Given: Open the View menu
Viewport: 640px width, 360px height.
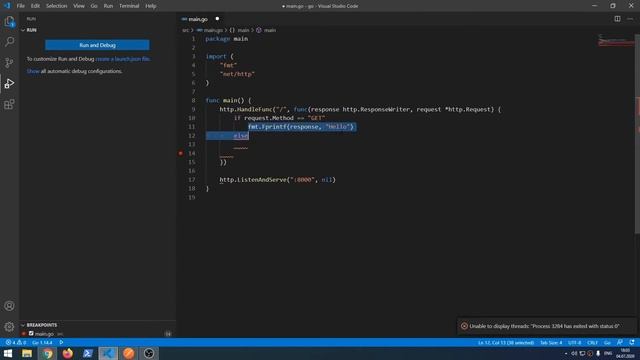Looking at the screenshot, I should coord(79,6).
